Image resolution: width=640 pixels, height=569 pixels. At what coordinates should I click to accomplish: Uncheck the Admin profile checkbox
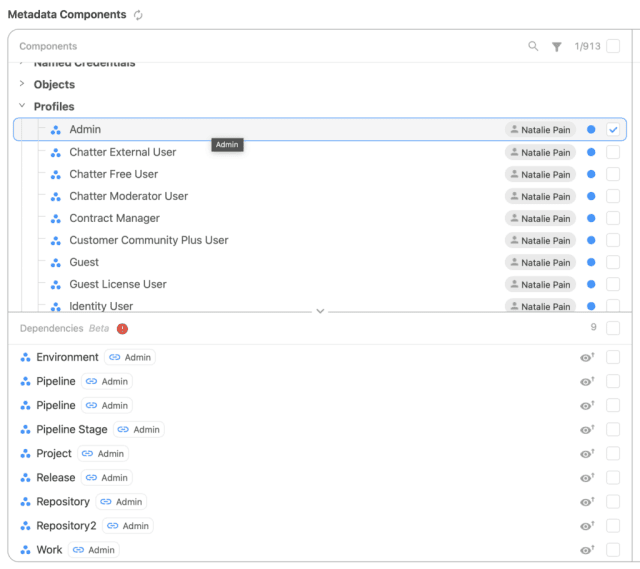tap(613, 130)
